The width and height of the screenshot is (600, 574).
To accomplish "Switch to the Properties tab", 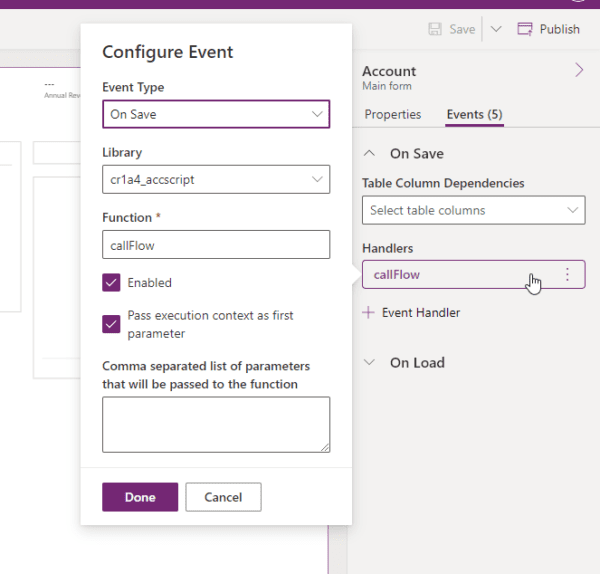I will click(392, 115).
